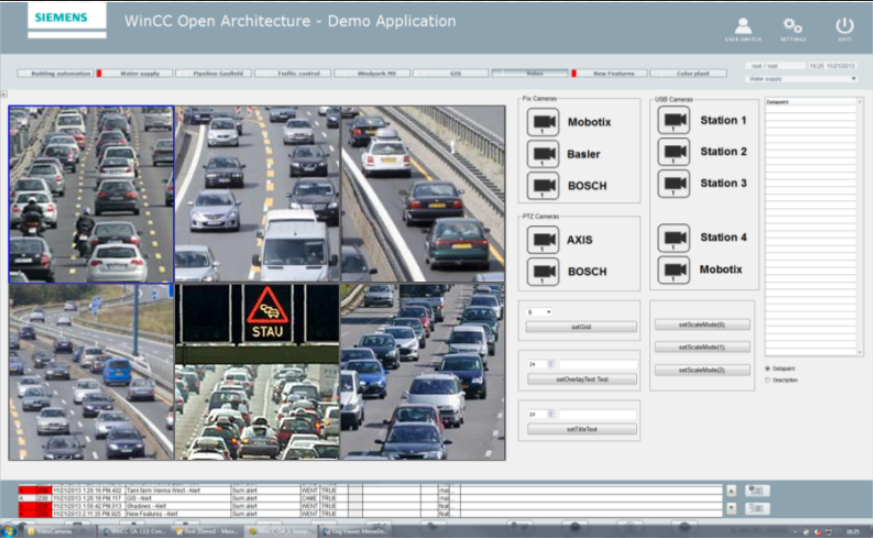873x538 pixels.
Task: Select the Datapoint radio button
Action: point(768,369)
